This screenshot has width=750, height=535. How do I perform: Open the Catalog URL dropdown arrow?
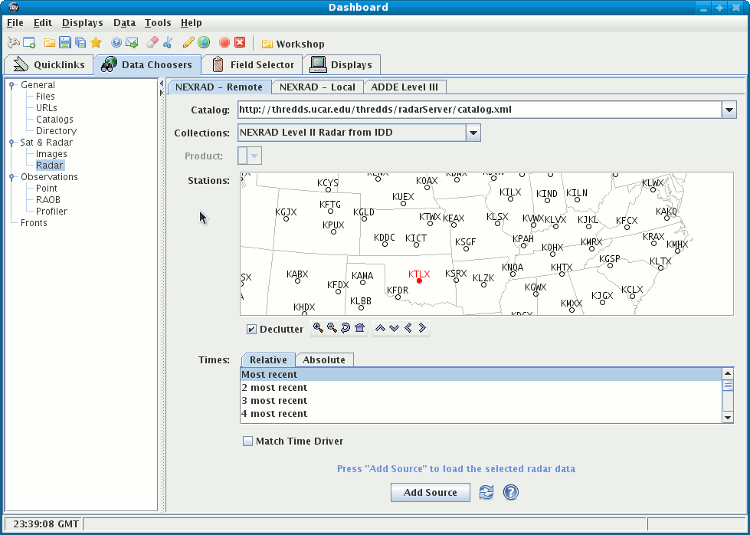click(728, 110)
